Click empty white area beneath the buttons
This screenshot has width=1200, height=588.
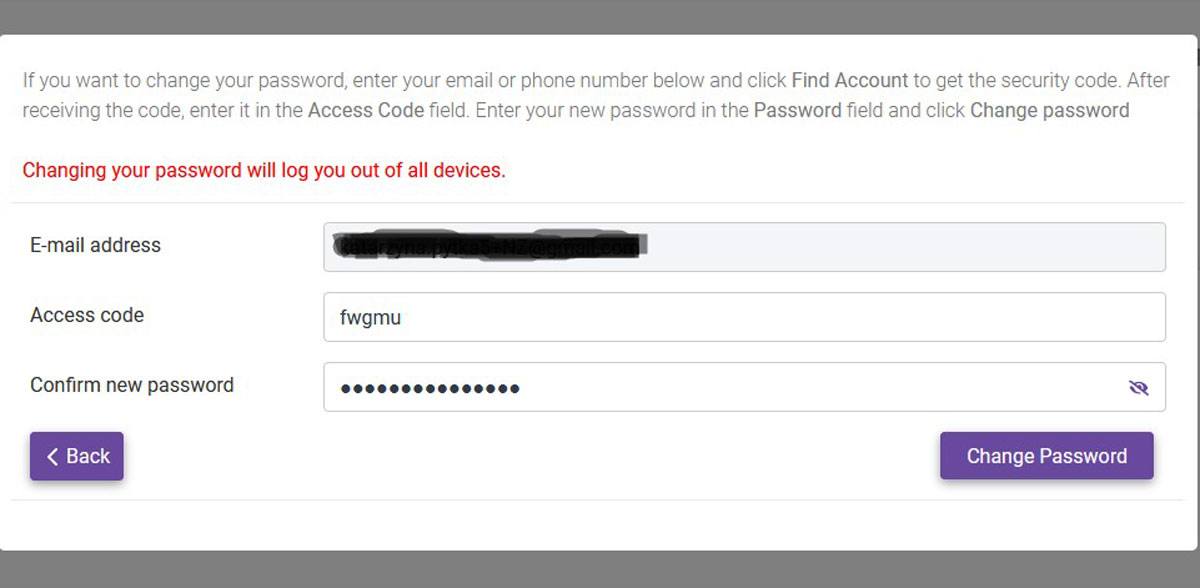pyautogui.click(x=600, y=525)
